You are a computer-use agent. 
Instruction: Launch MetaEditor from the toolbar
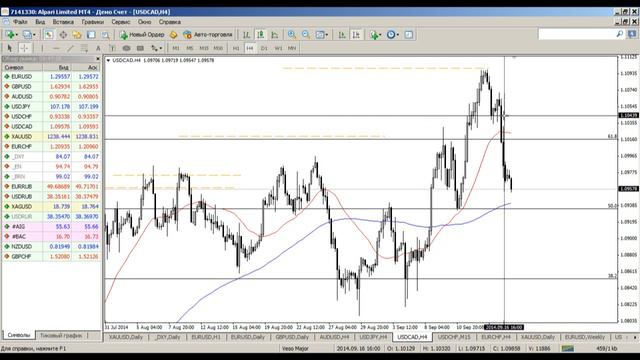173,35
